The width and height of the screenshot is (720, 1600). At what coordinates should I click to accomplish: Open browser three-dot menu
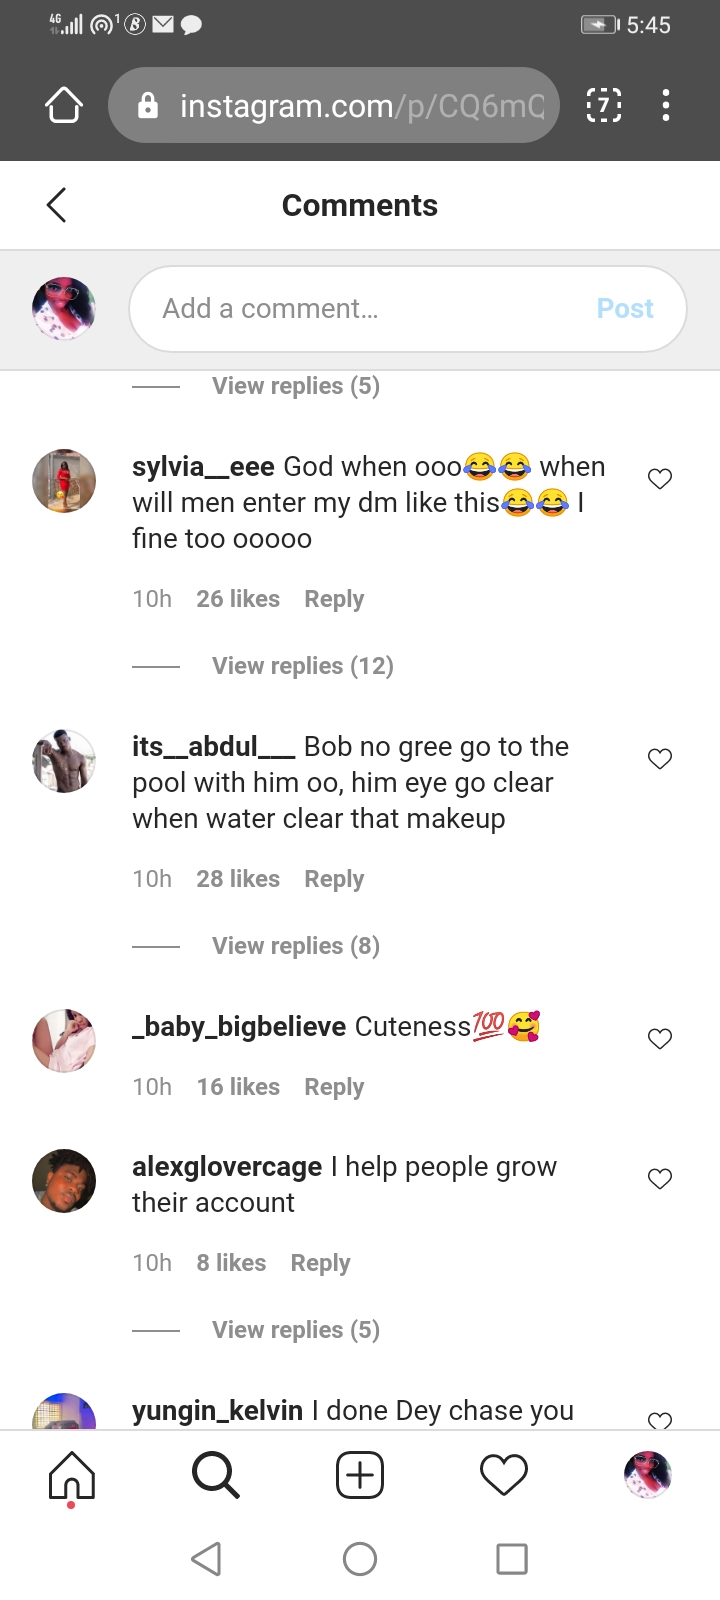(665, 105)
